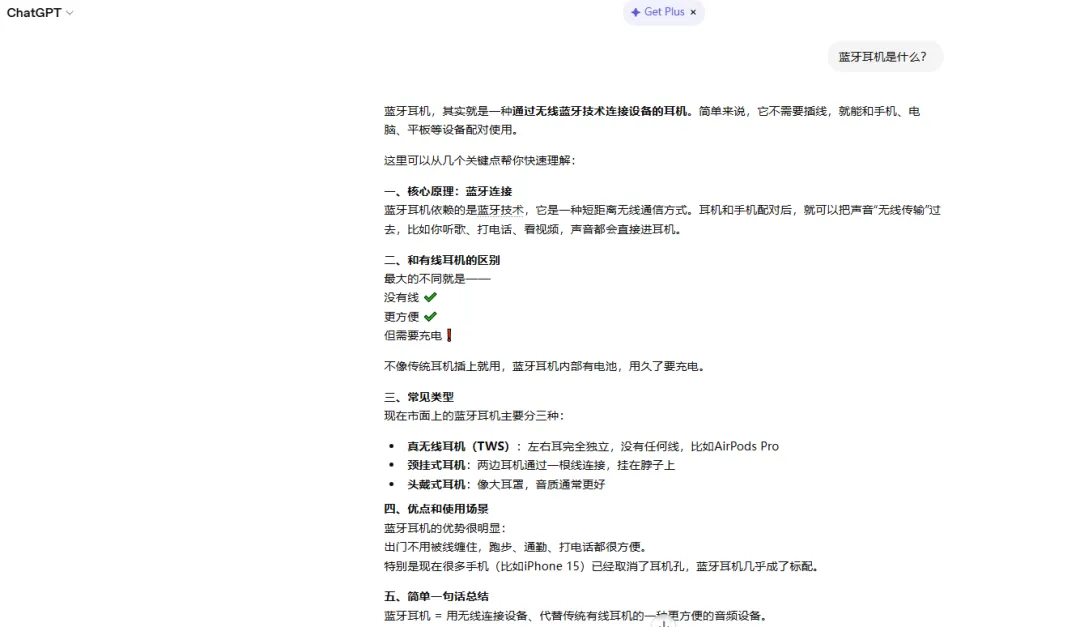Click the line 这里可以从几个关键点帮你快速理解:
This screenshot has height=627, width=1080.
(479, 161)
